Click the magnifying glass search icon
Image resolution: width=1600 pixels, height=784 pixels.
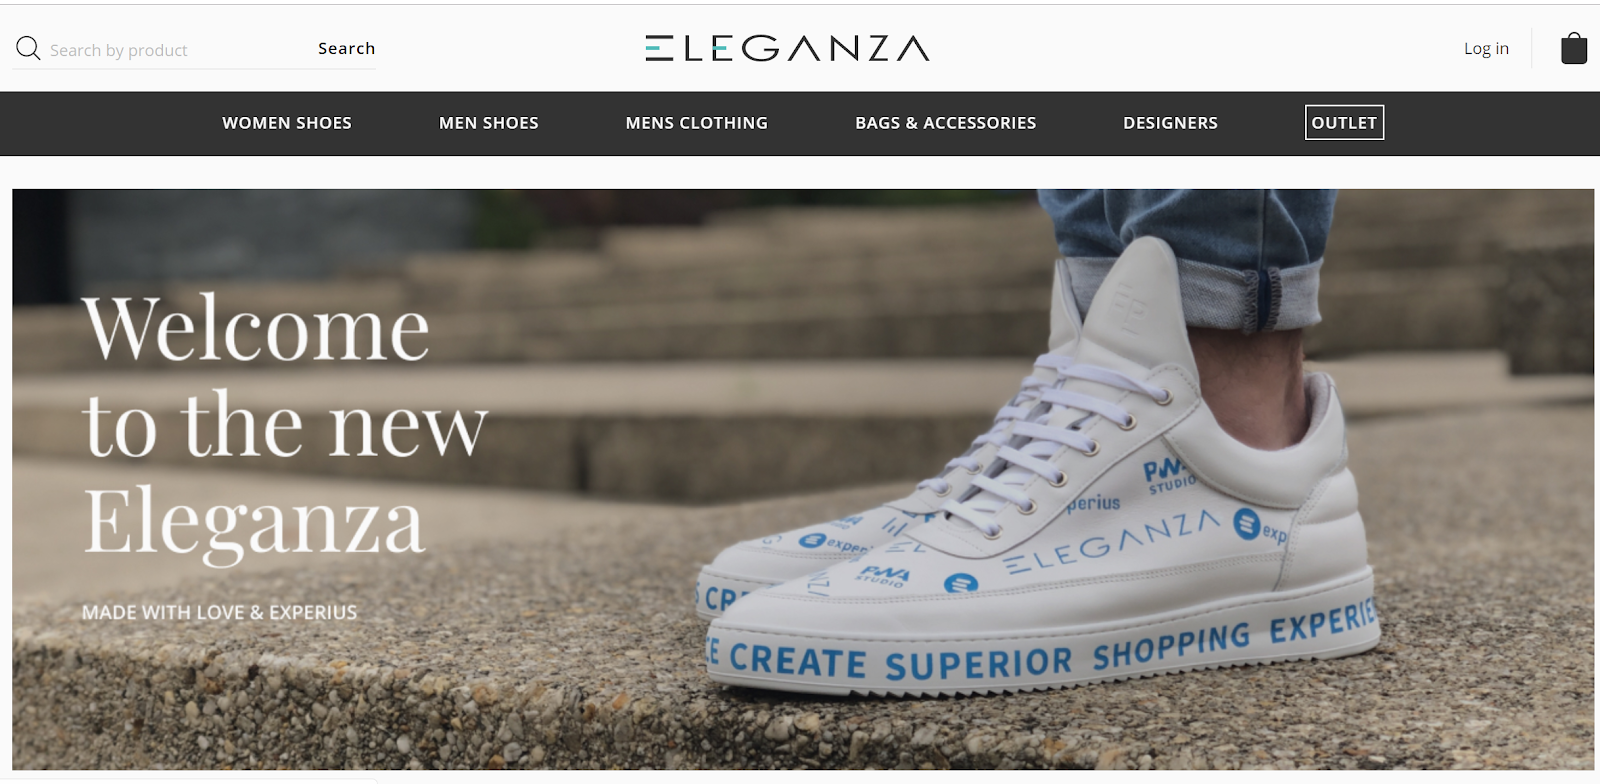pos(28,48)
